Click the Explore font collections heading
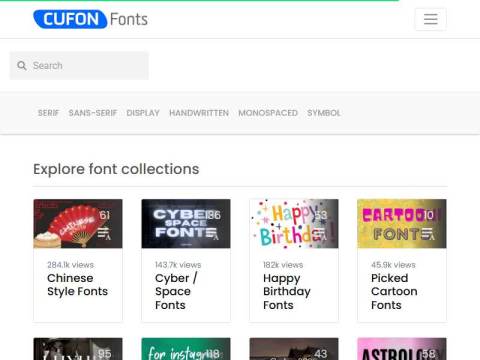 [x=116, y=169]
